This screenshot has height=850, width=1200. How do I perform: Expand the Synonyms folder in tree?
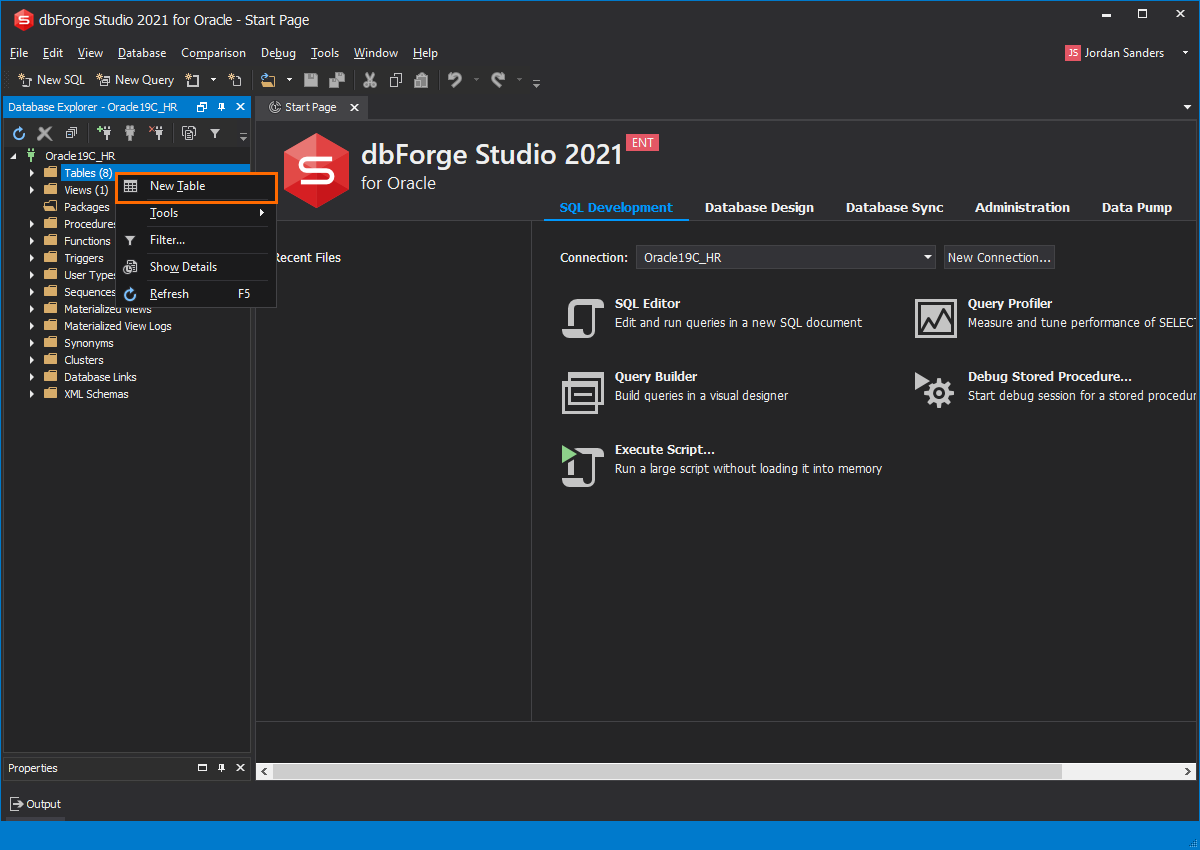31,343
